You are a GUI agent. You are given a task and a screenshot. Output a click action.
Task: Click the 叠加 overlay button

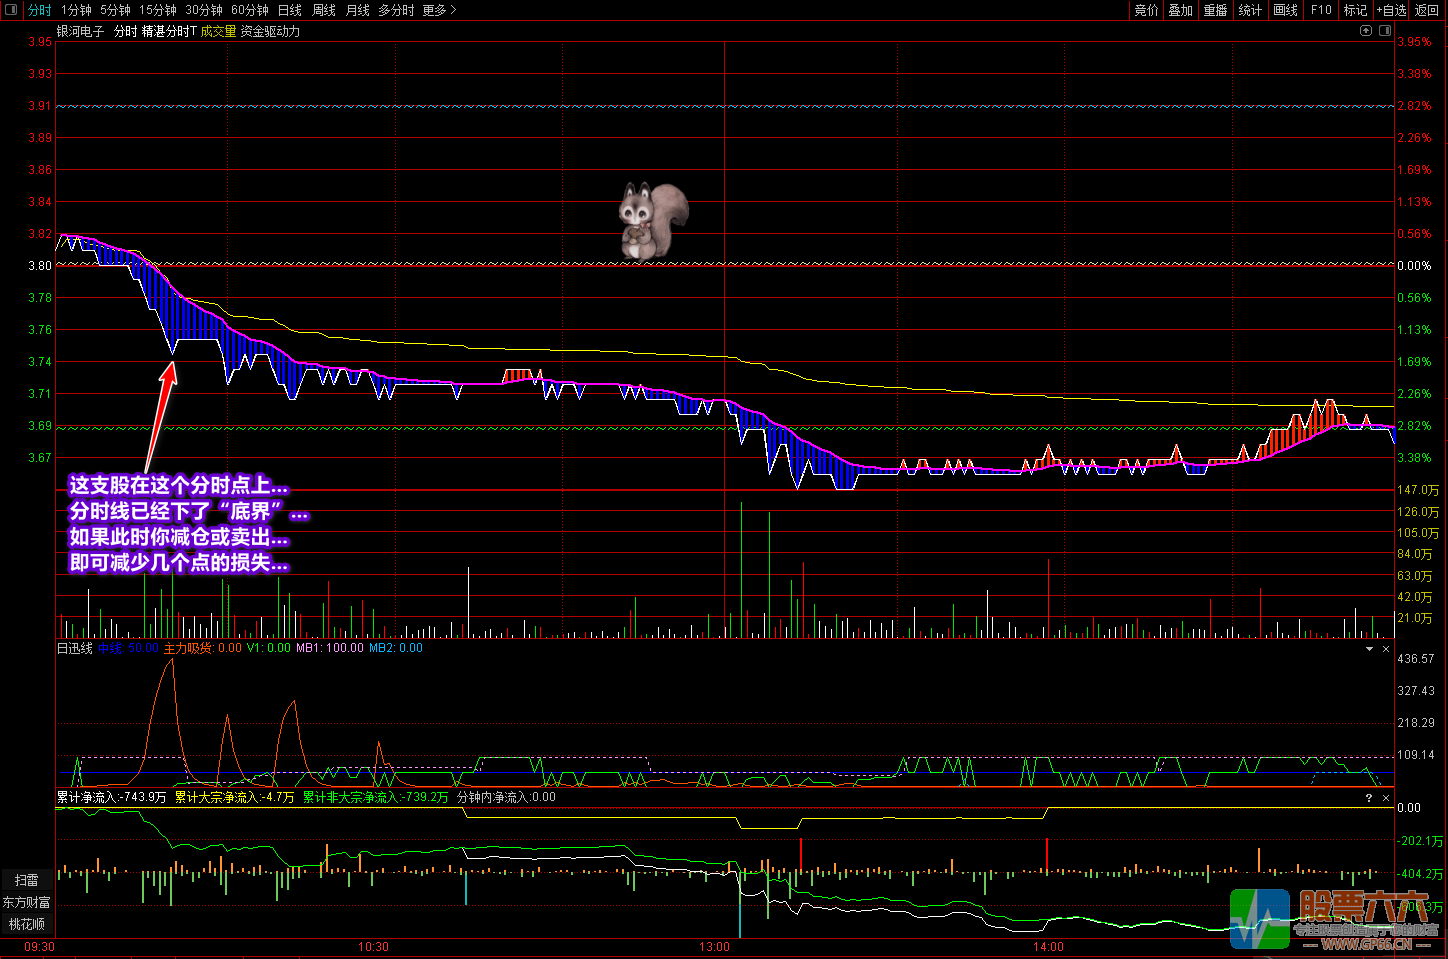[x=1181, y=10]
